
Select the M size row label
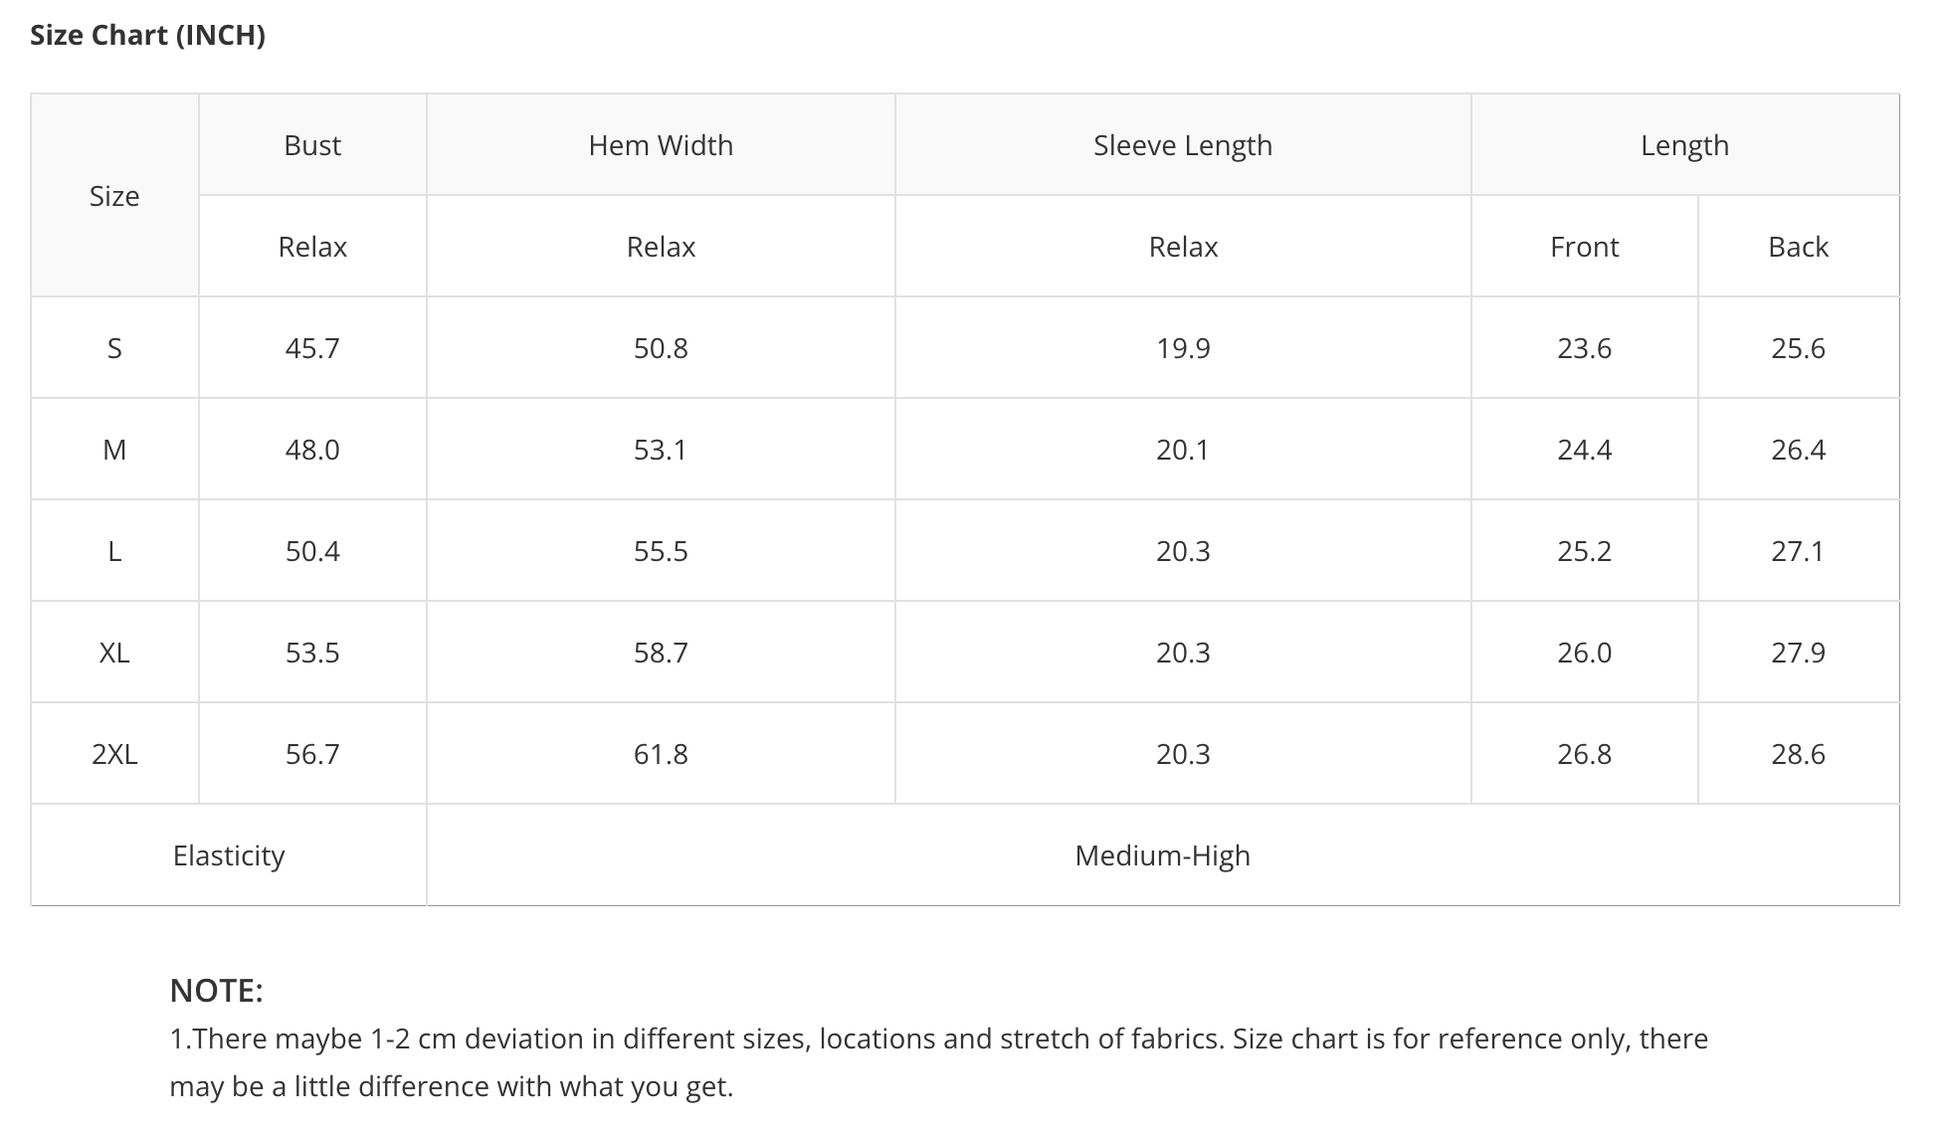[x=114, y=450]
